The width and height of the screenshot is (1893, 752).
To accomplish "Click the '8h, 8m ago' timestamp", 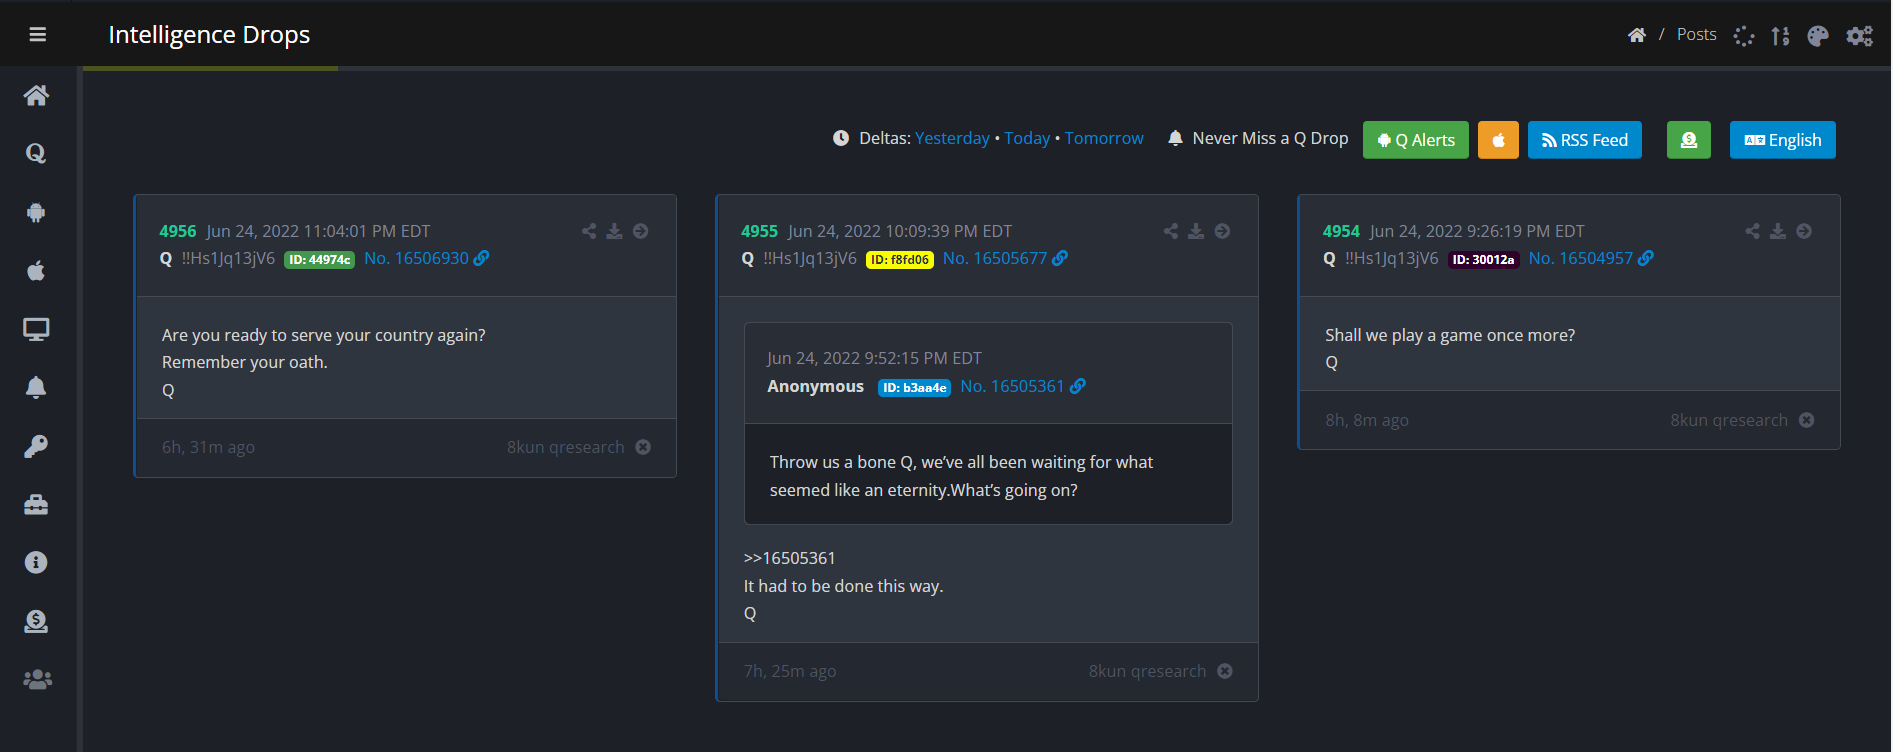I will 1367,420.
